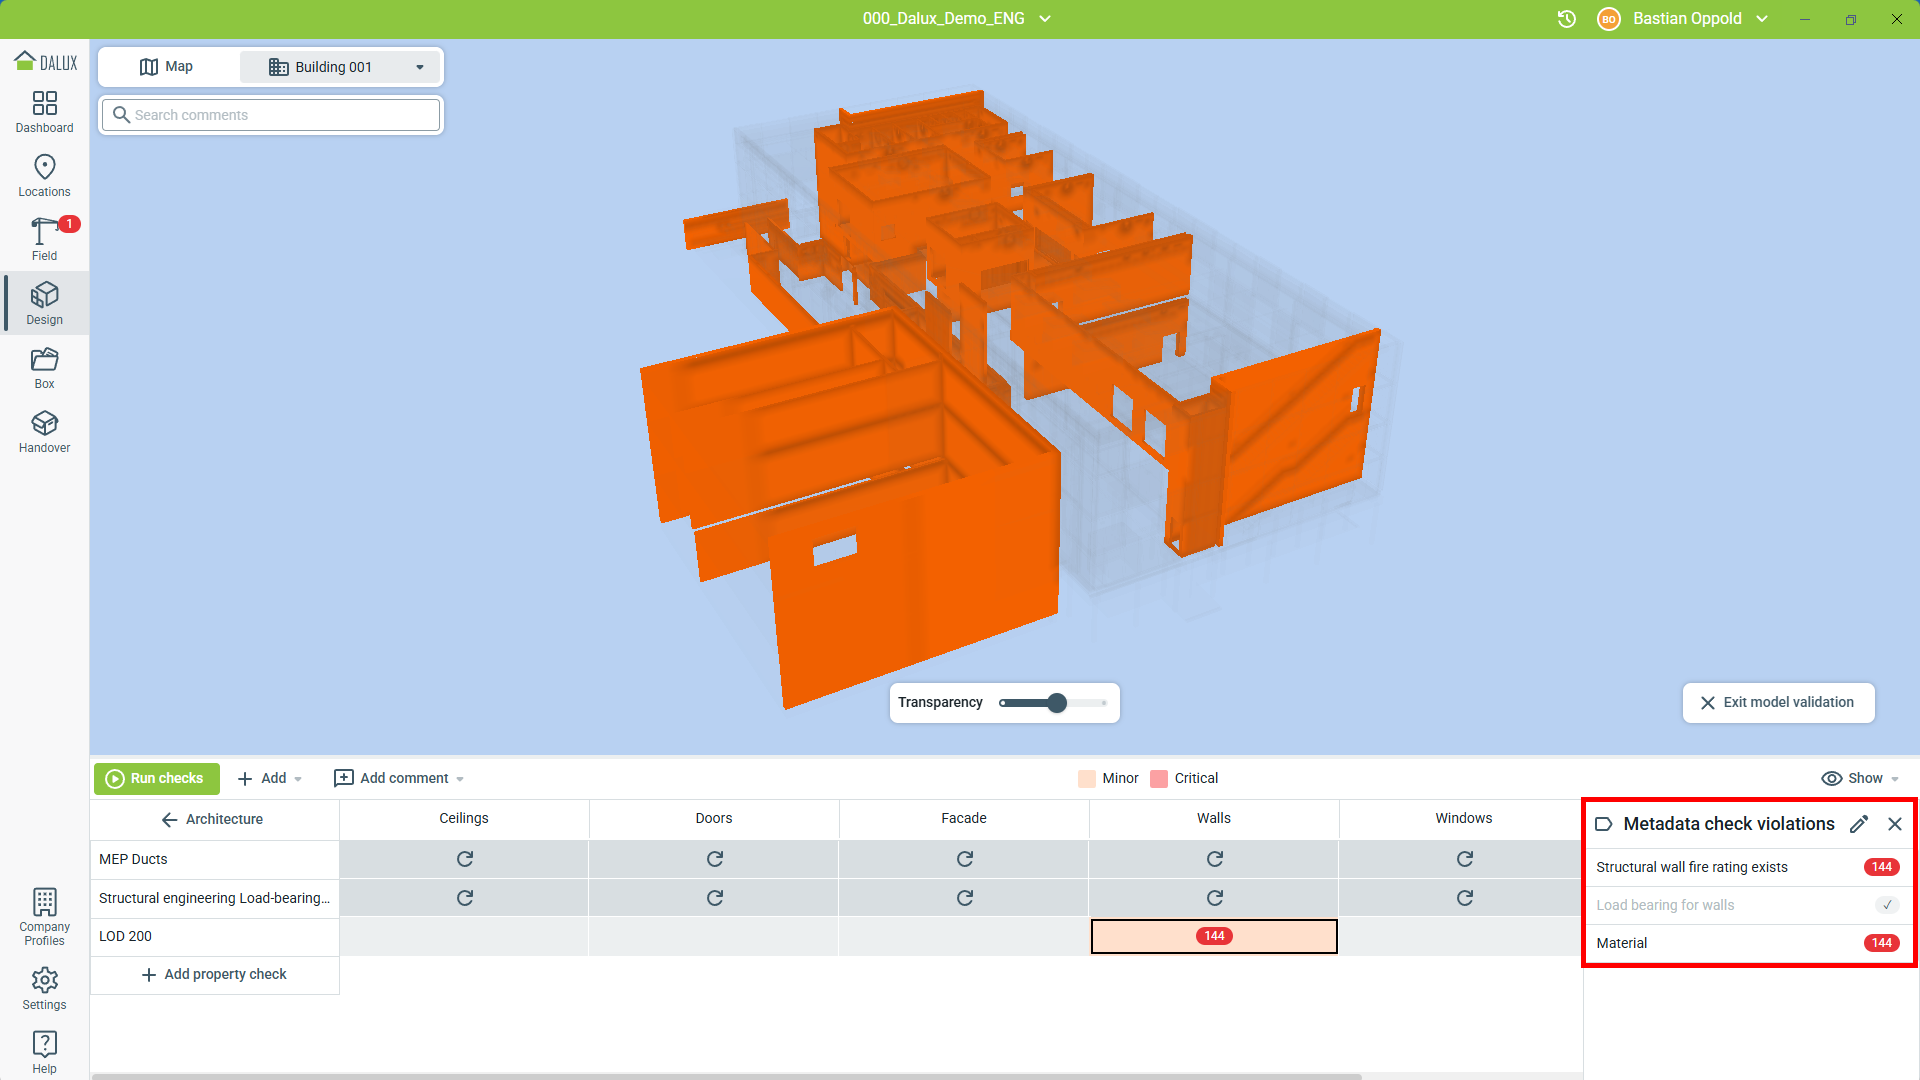
Task: Select the LOD 200 Ceilings cell
Action: point(464,937)
